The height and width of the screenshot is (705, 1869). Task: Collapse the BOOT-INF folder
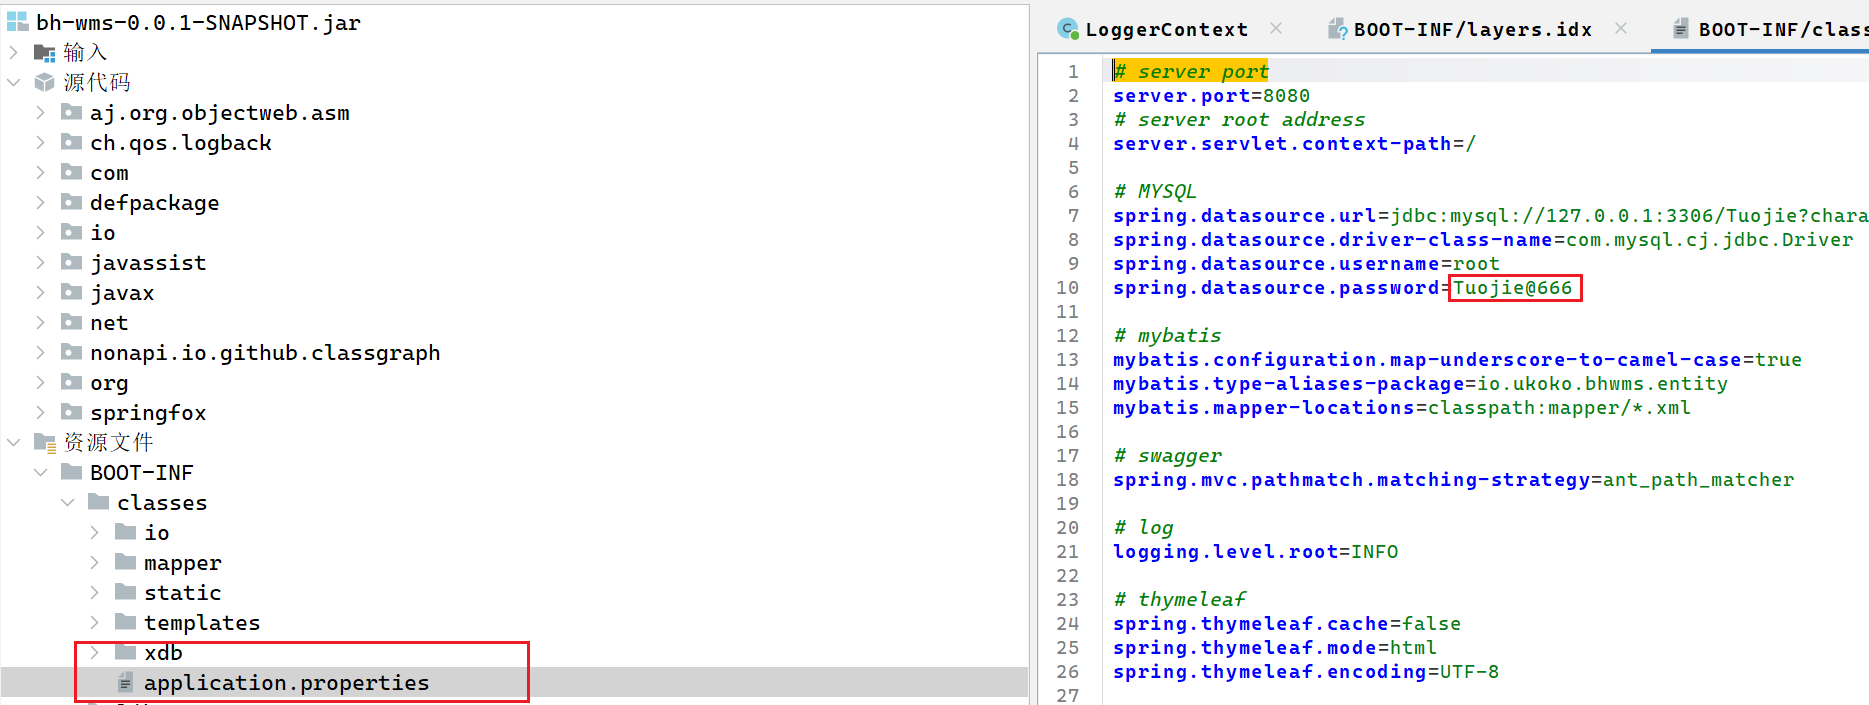[x=40, y=472]
